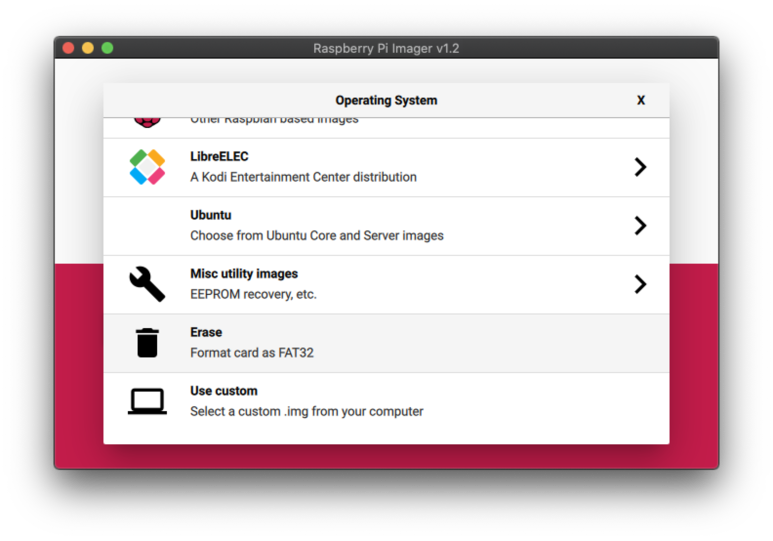Select Erase title text

tap(206, 332)
